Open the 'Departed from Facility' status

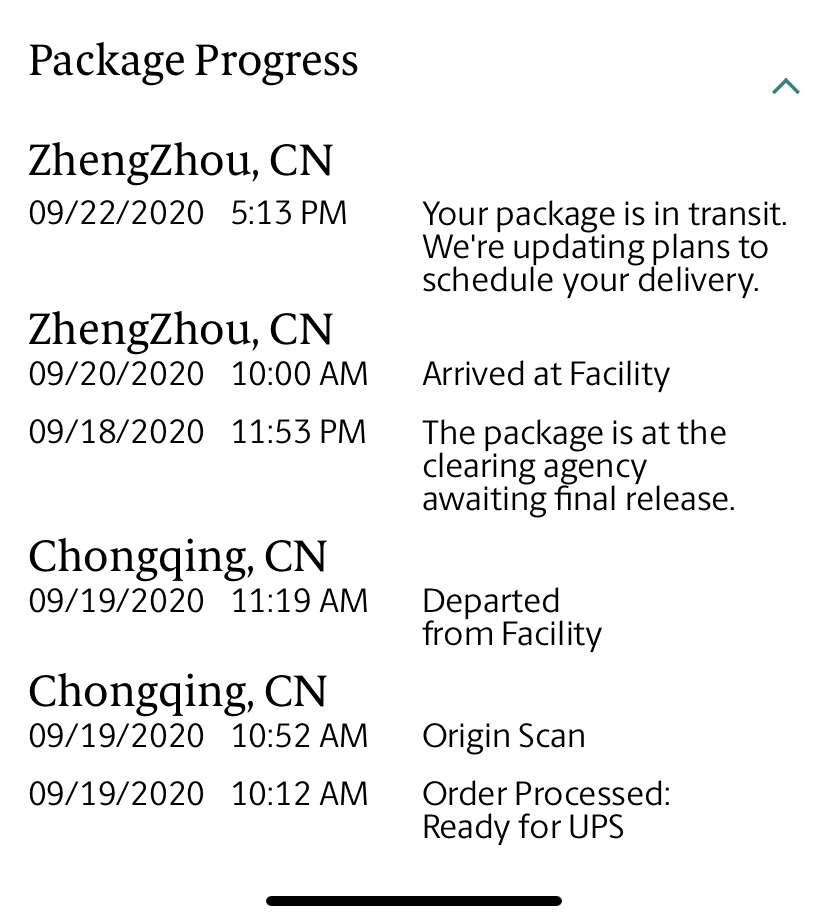point(512,618)
